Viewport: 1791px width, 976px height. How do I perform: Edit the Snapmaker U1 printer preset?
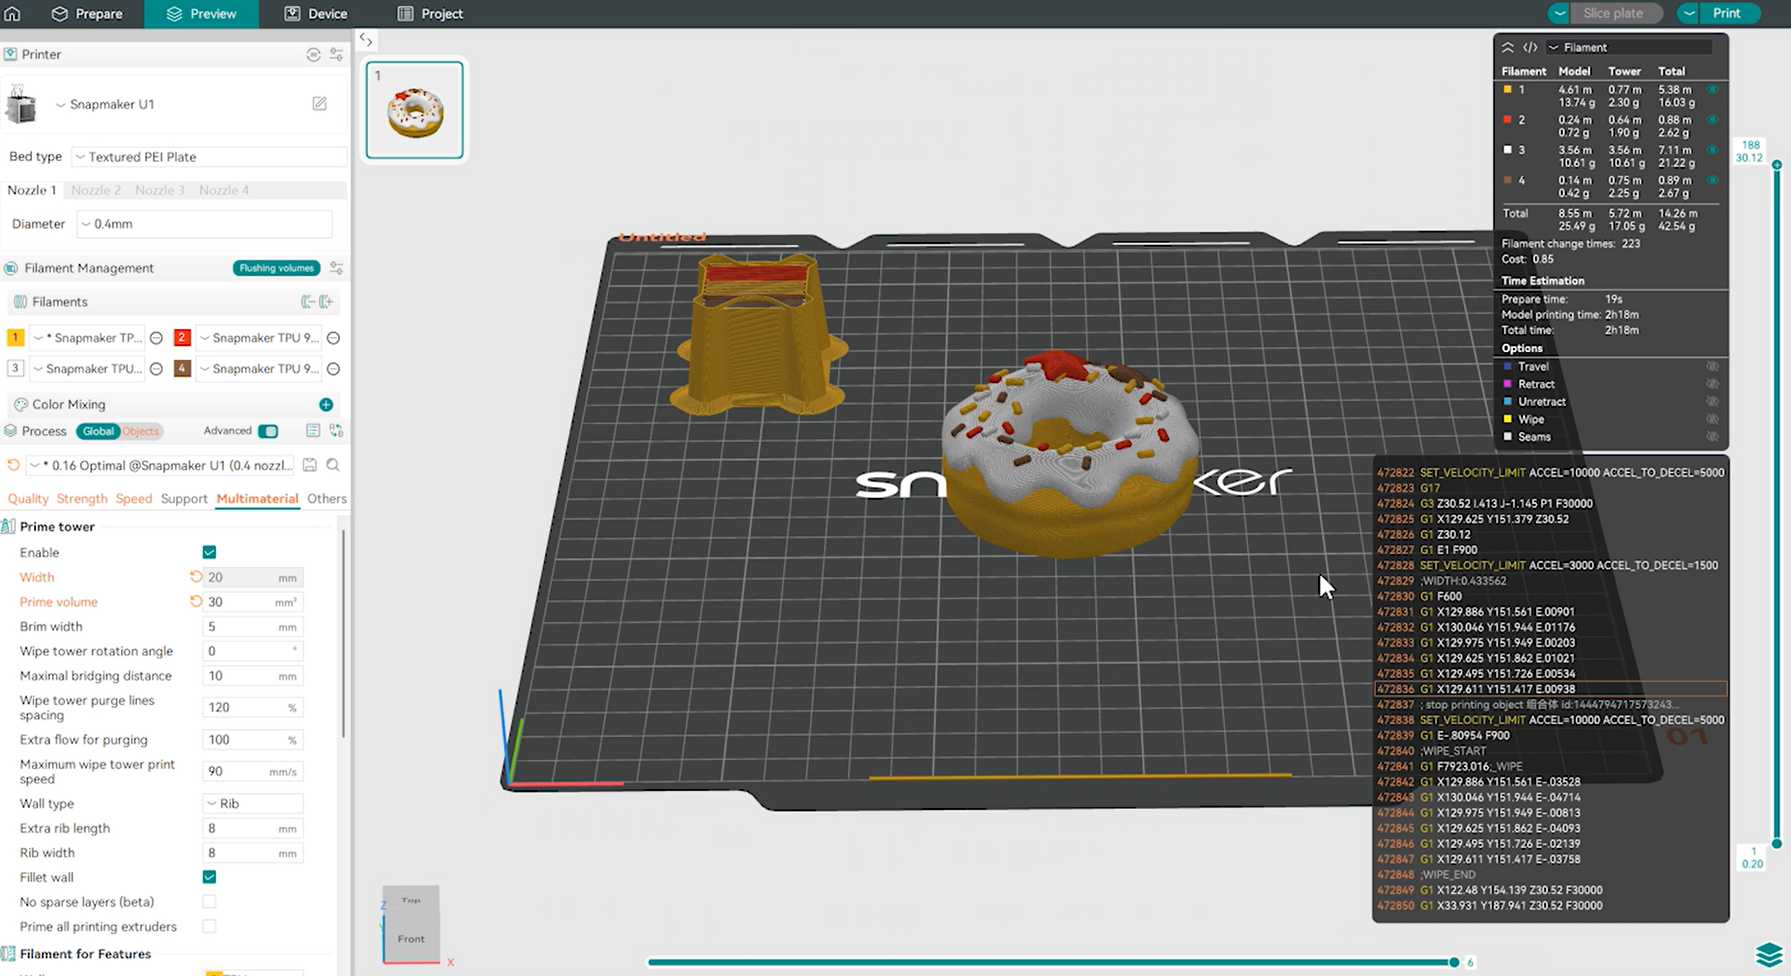pyautogui.click(x=319, y=104)
